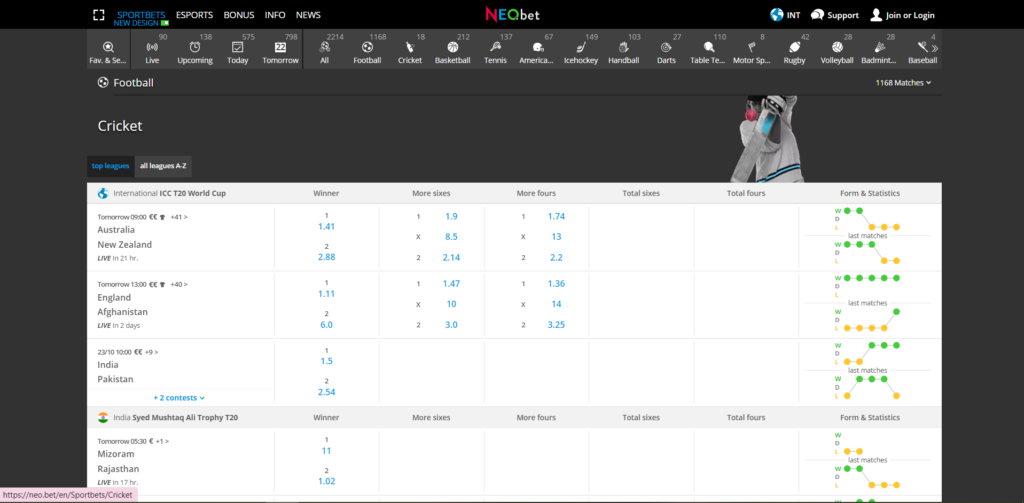
Task: Click Join or Login
Action: [x=903, y=15]
